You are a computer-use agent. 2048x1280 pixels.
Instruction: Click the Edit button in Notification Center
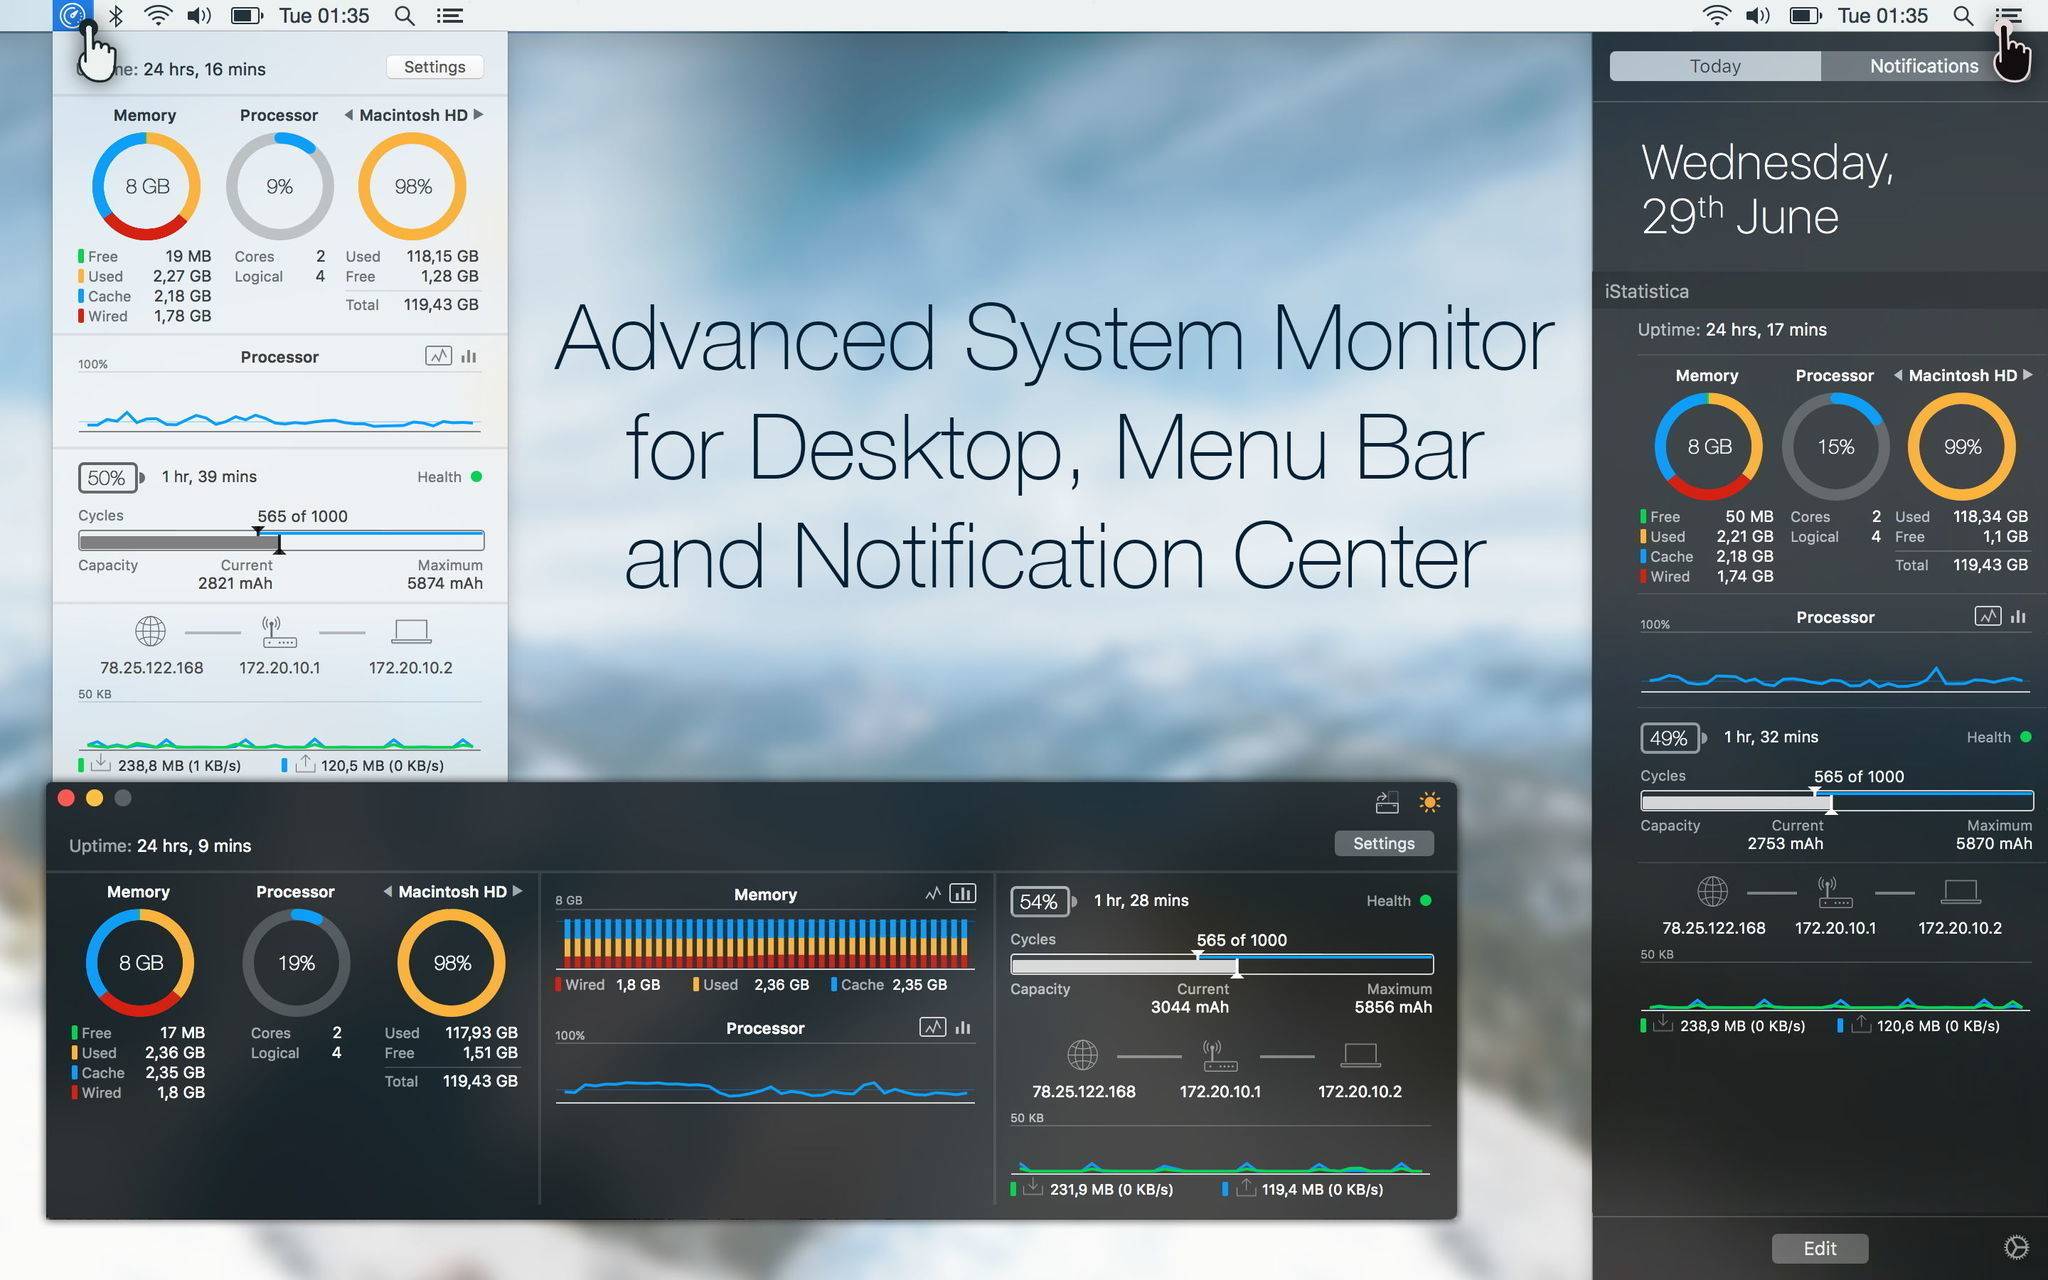(1820, 1248)
